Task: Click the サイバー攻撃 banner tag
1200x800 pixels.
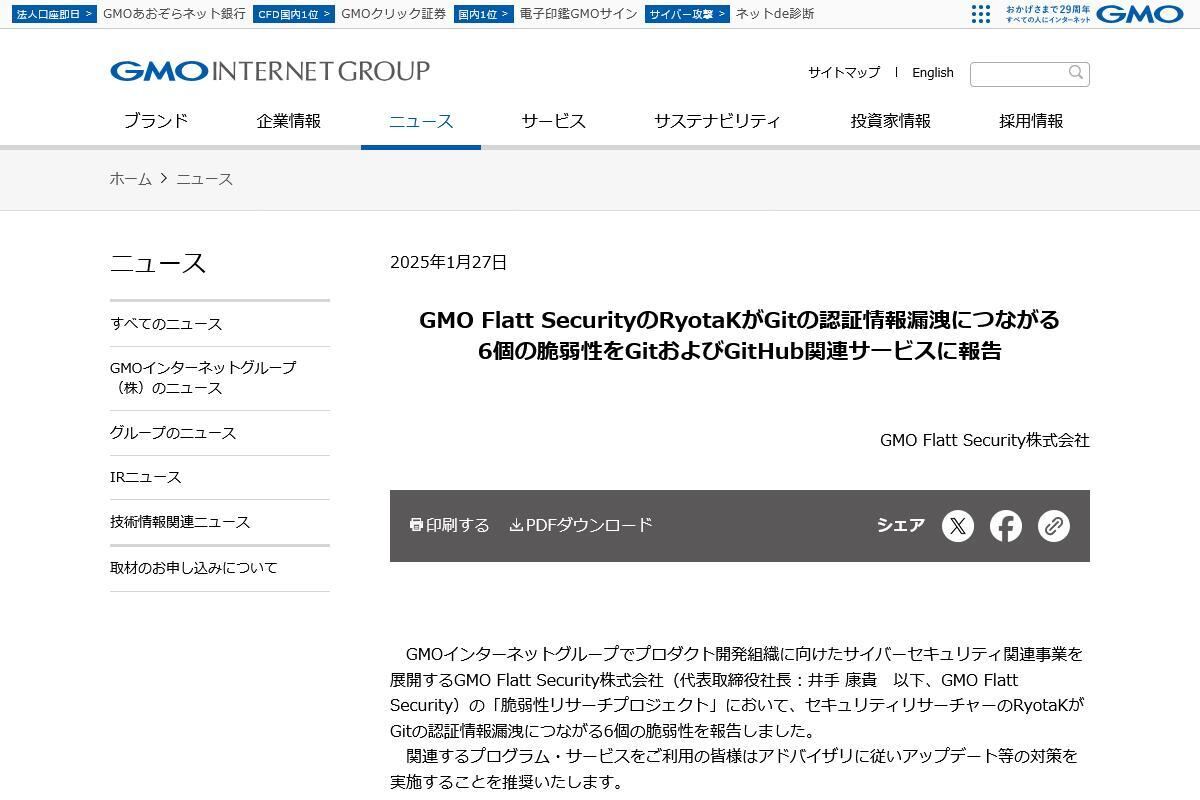Action: tap(687, 14)
